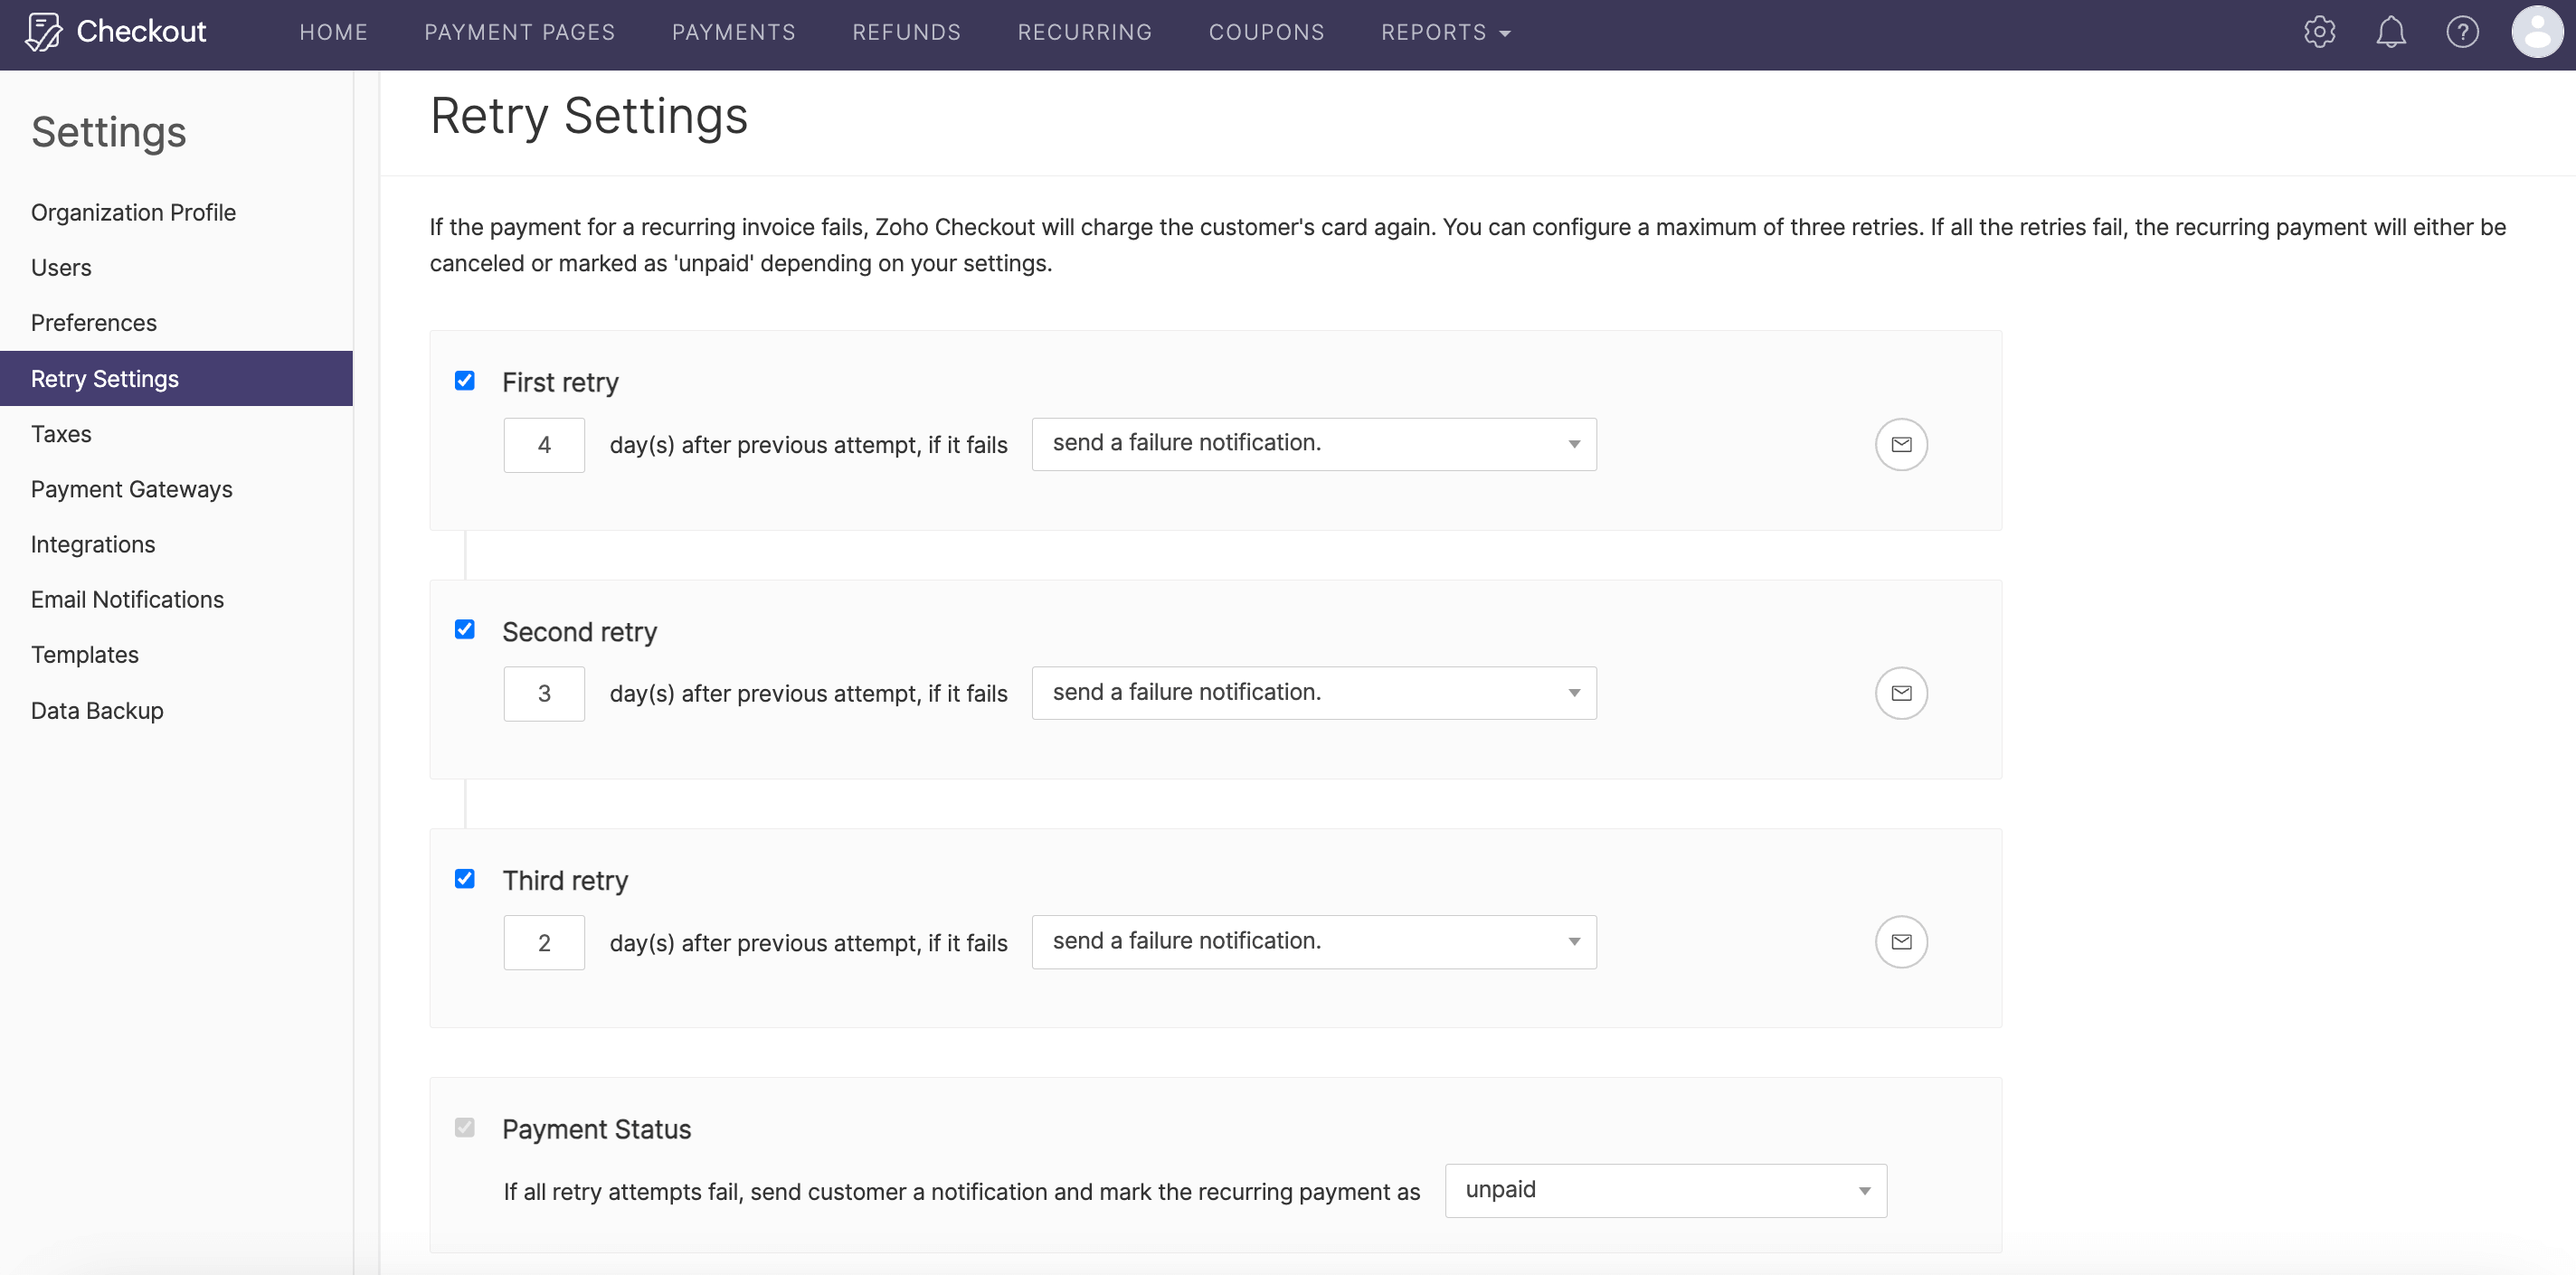Image resolution: width=2576 pixels, height=1275 pixels.
Task: Navigate to Email Notifications settings
Action: [127, 599]
